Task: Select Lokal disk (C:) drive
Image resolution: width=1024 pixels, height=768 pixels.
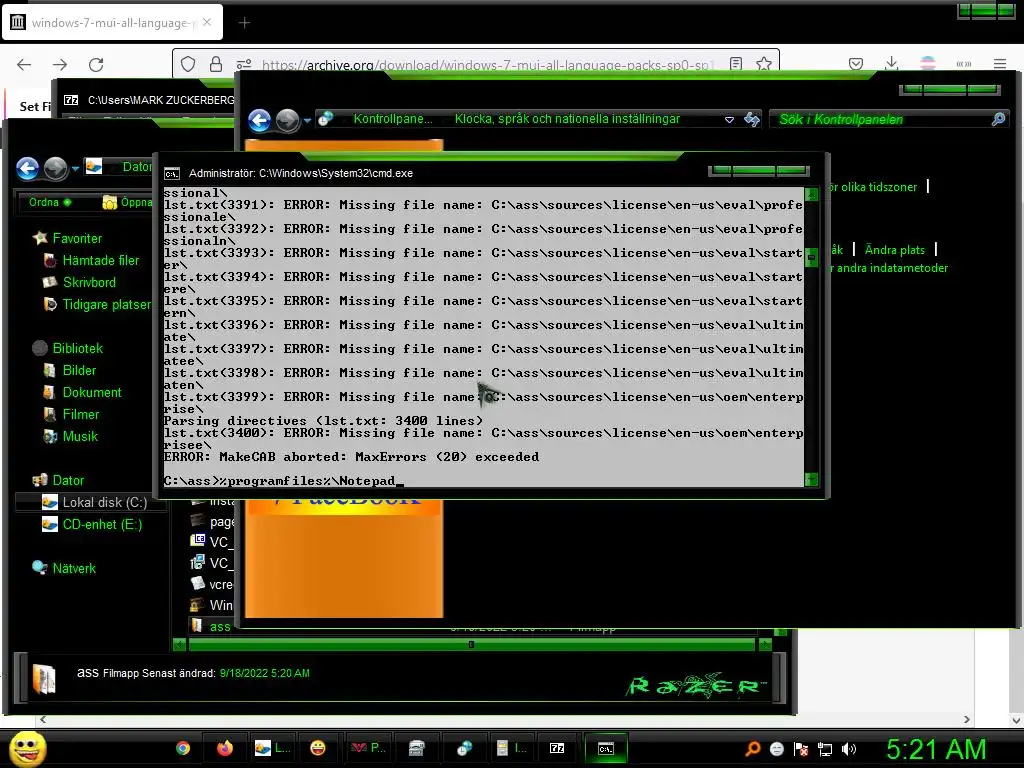Action: coord(104,502)
